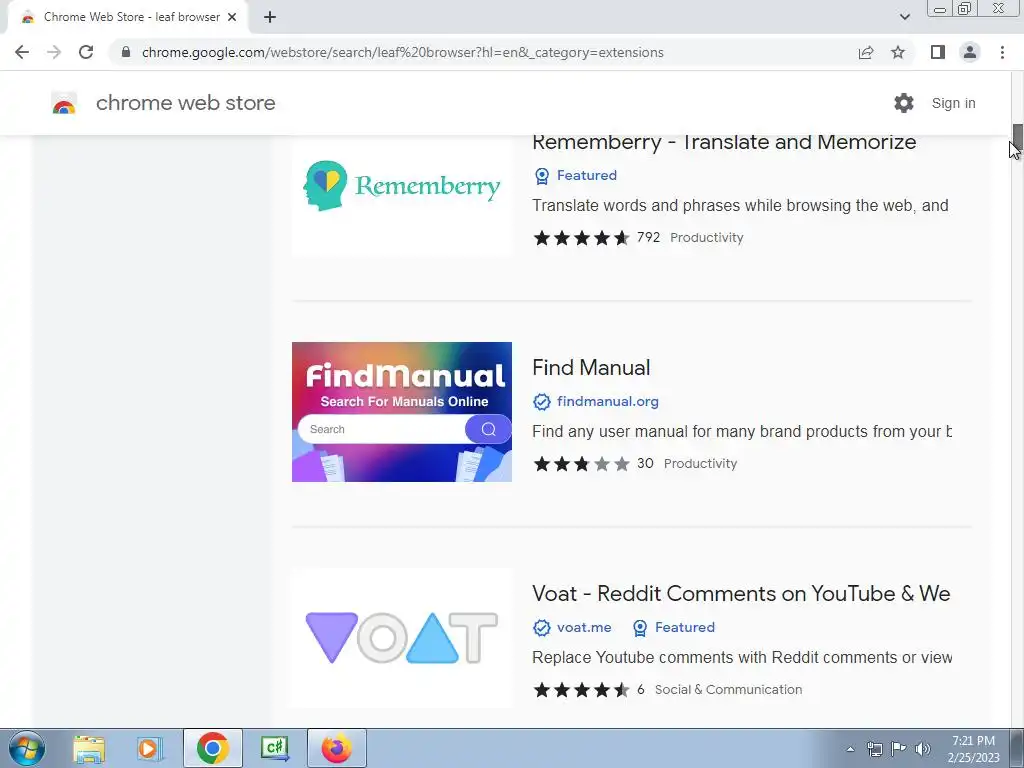Click findmanual.org verified publisher badge icon
This screenshot has height=768, width=1024.
(x=541, y=402)
